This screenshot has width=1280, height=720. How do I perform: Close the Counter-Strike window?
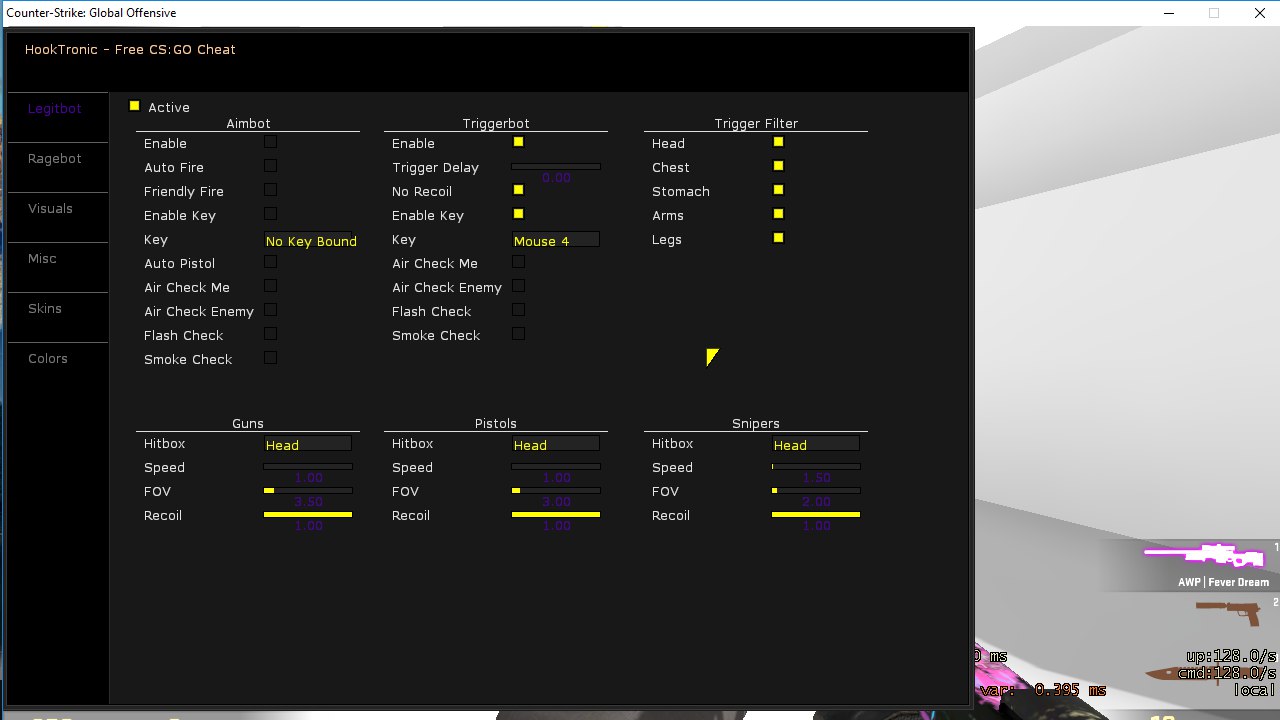click(x=1258, y=13)
